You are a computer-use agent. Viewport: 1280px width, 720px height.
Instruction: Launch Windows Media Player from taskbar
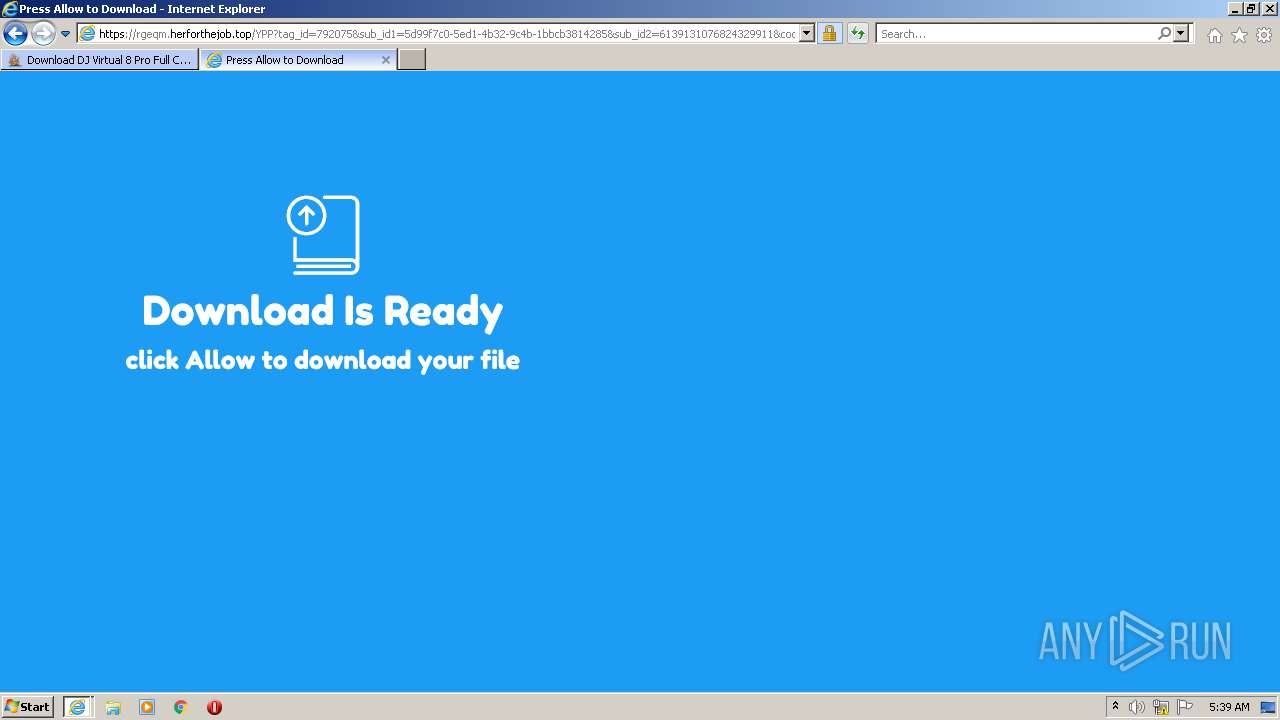[x=147, y=707]
